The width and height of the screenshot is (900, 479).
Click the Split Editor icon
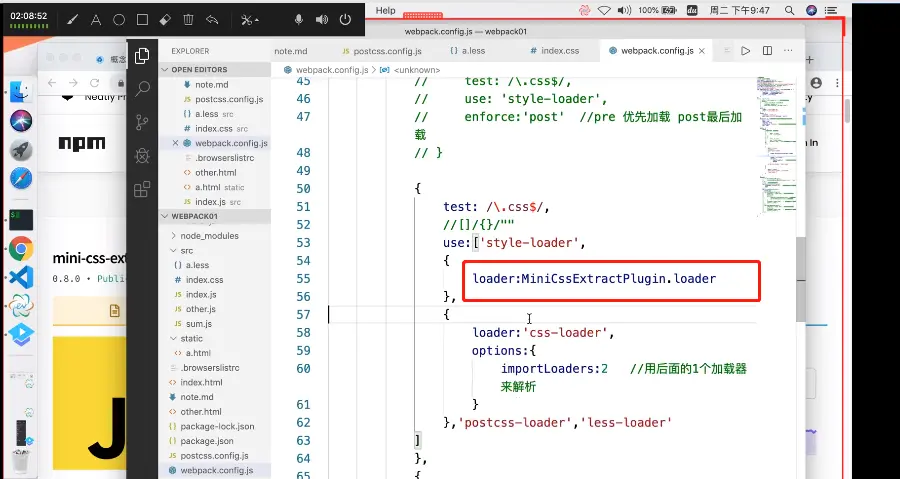767,51
